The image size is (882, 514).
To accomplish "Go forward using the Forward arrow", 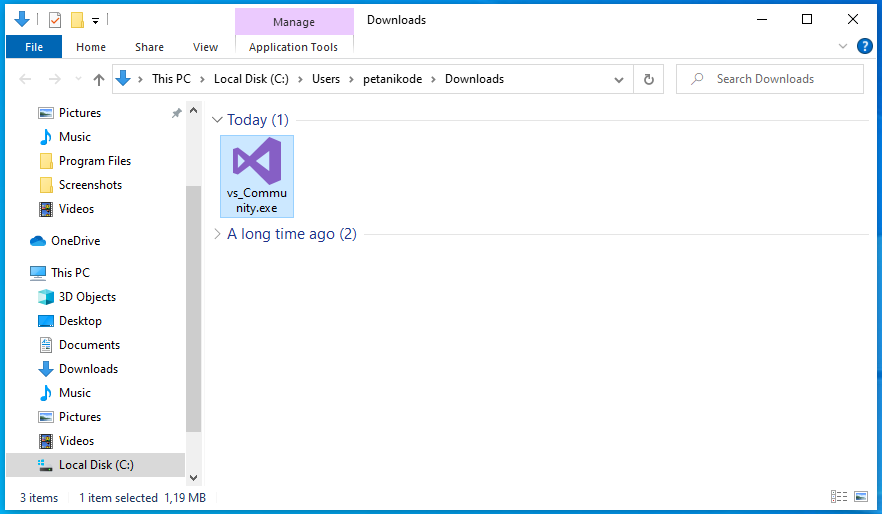I will point(55,79).
